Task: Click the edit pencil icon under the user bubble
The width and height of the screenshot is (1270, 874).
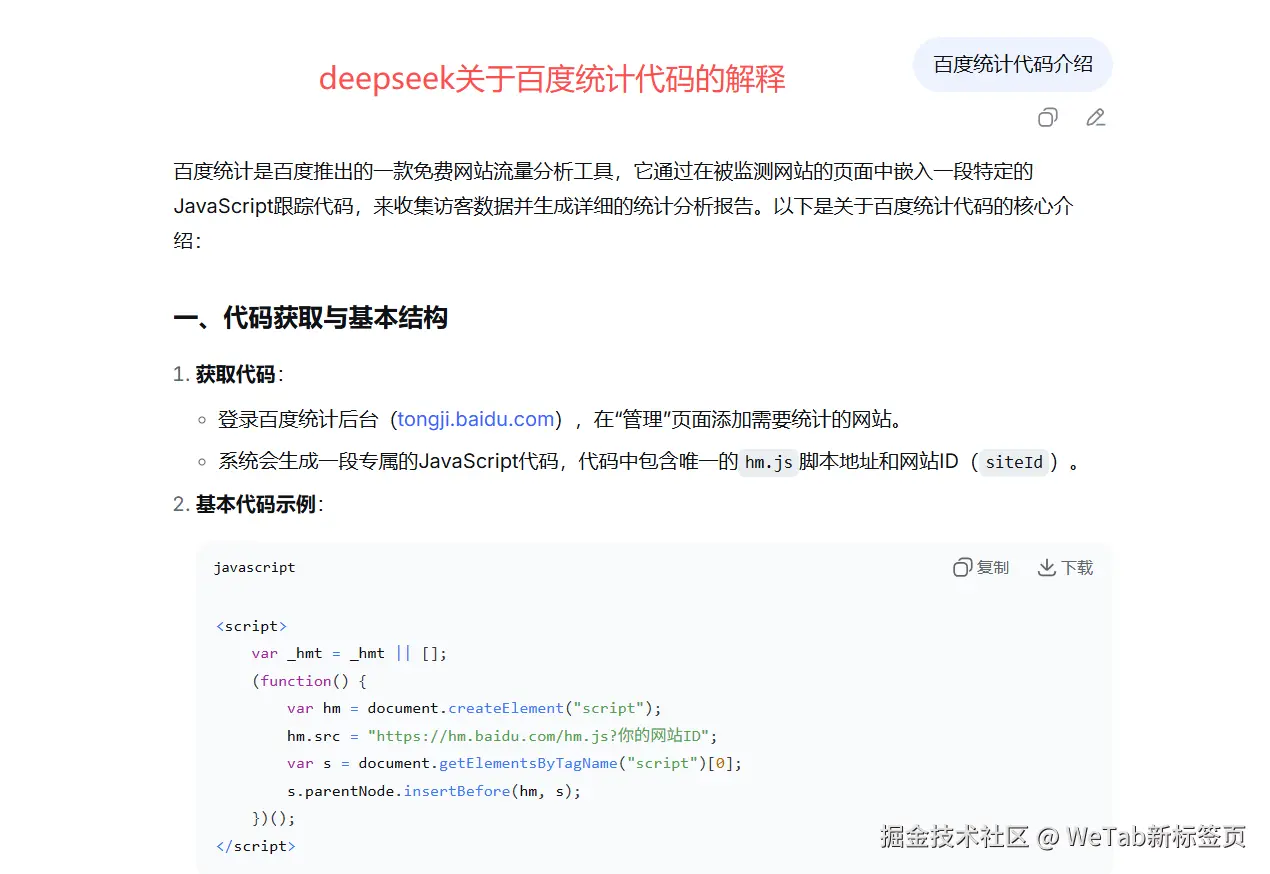Action: [1096, 117]
